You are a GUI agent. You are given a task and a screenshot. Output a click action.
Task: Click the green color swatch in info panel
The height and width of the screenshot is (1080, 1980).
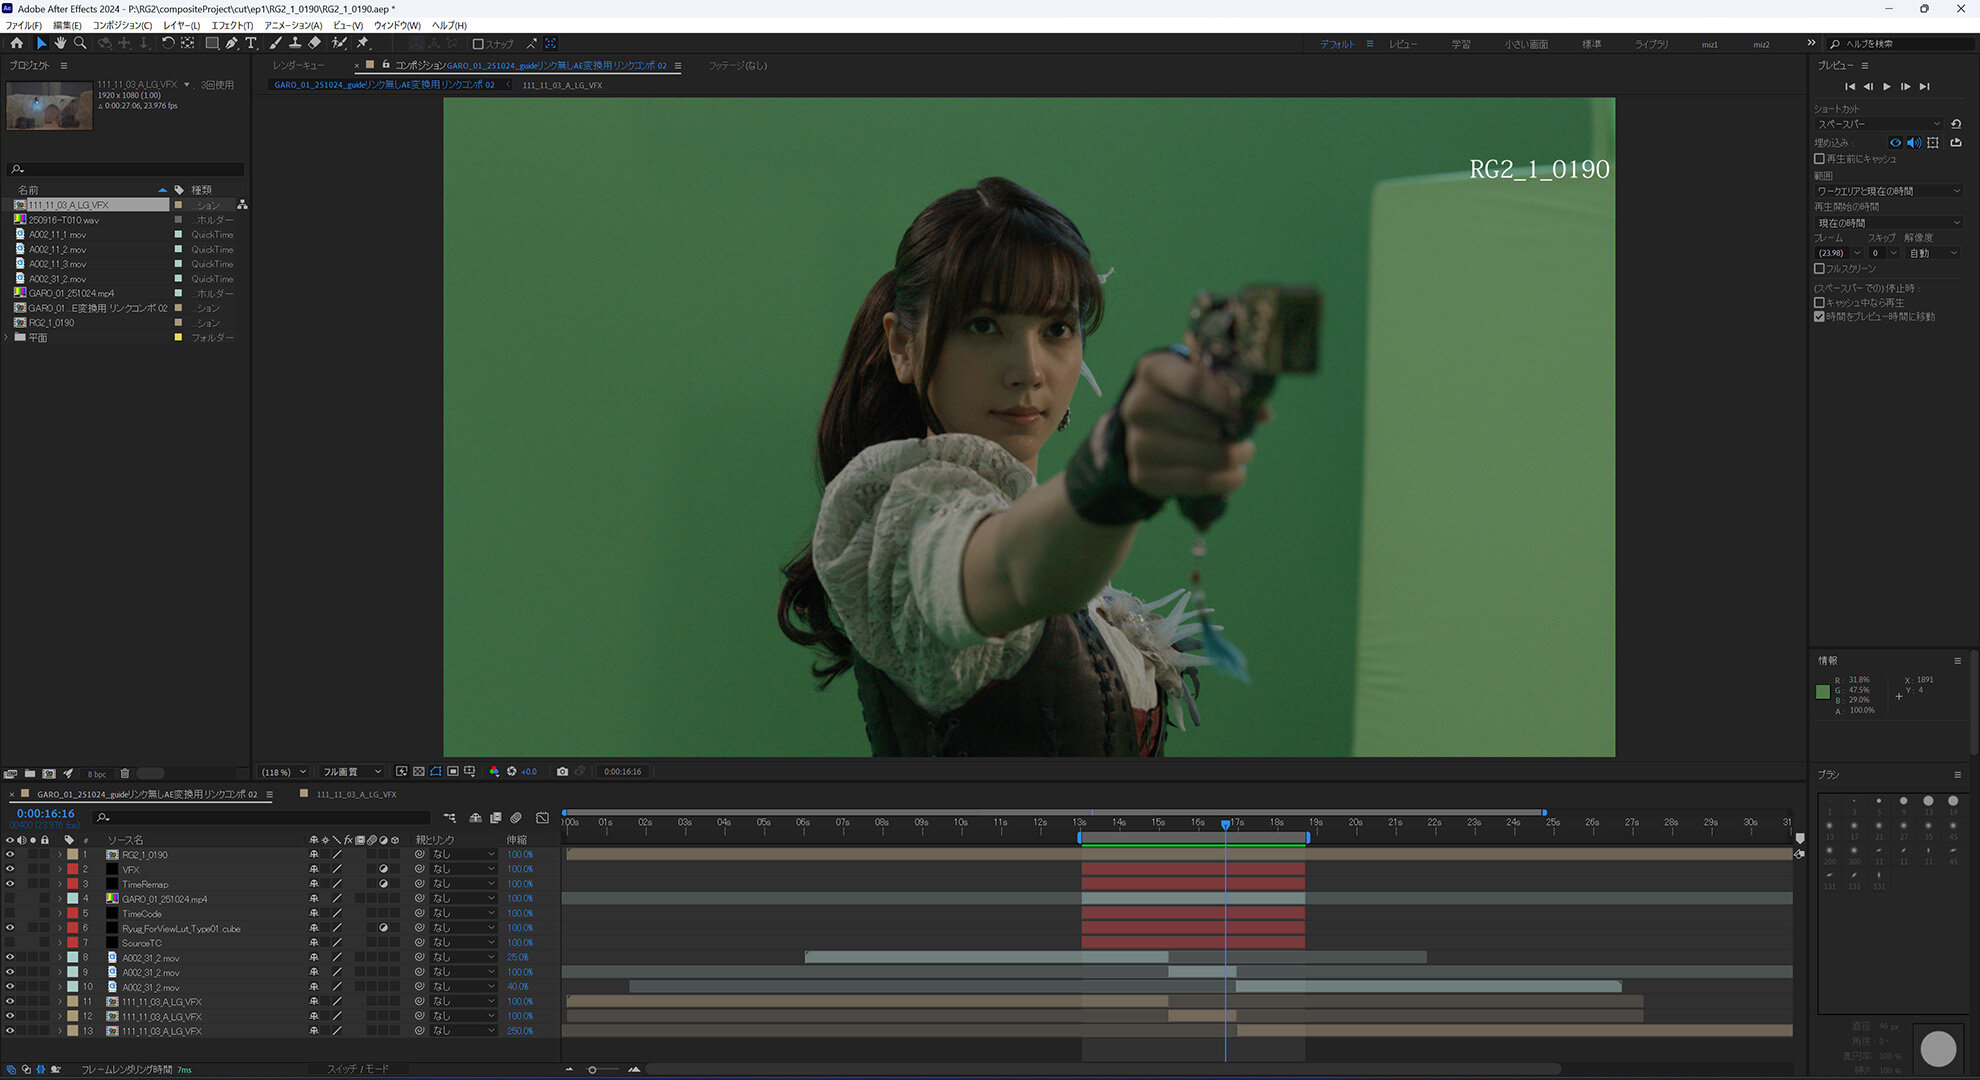1822,692
